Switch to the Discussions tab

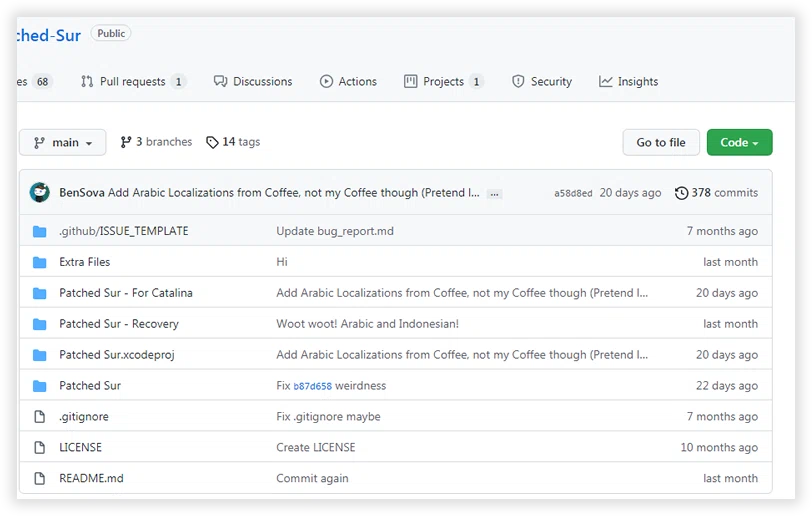[x=253, y=81]
